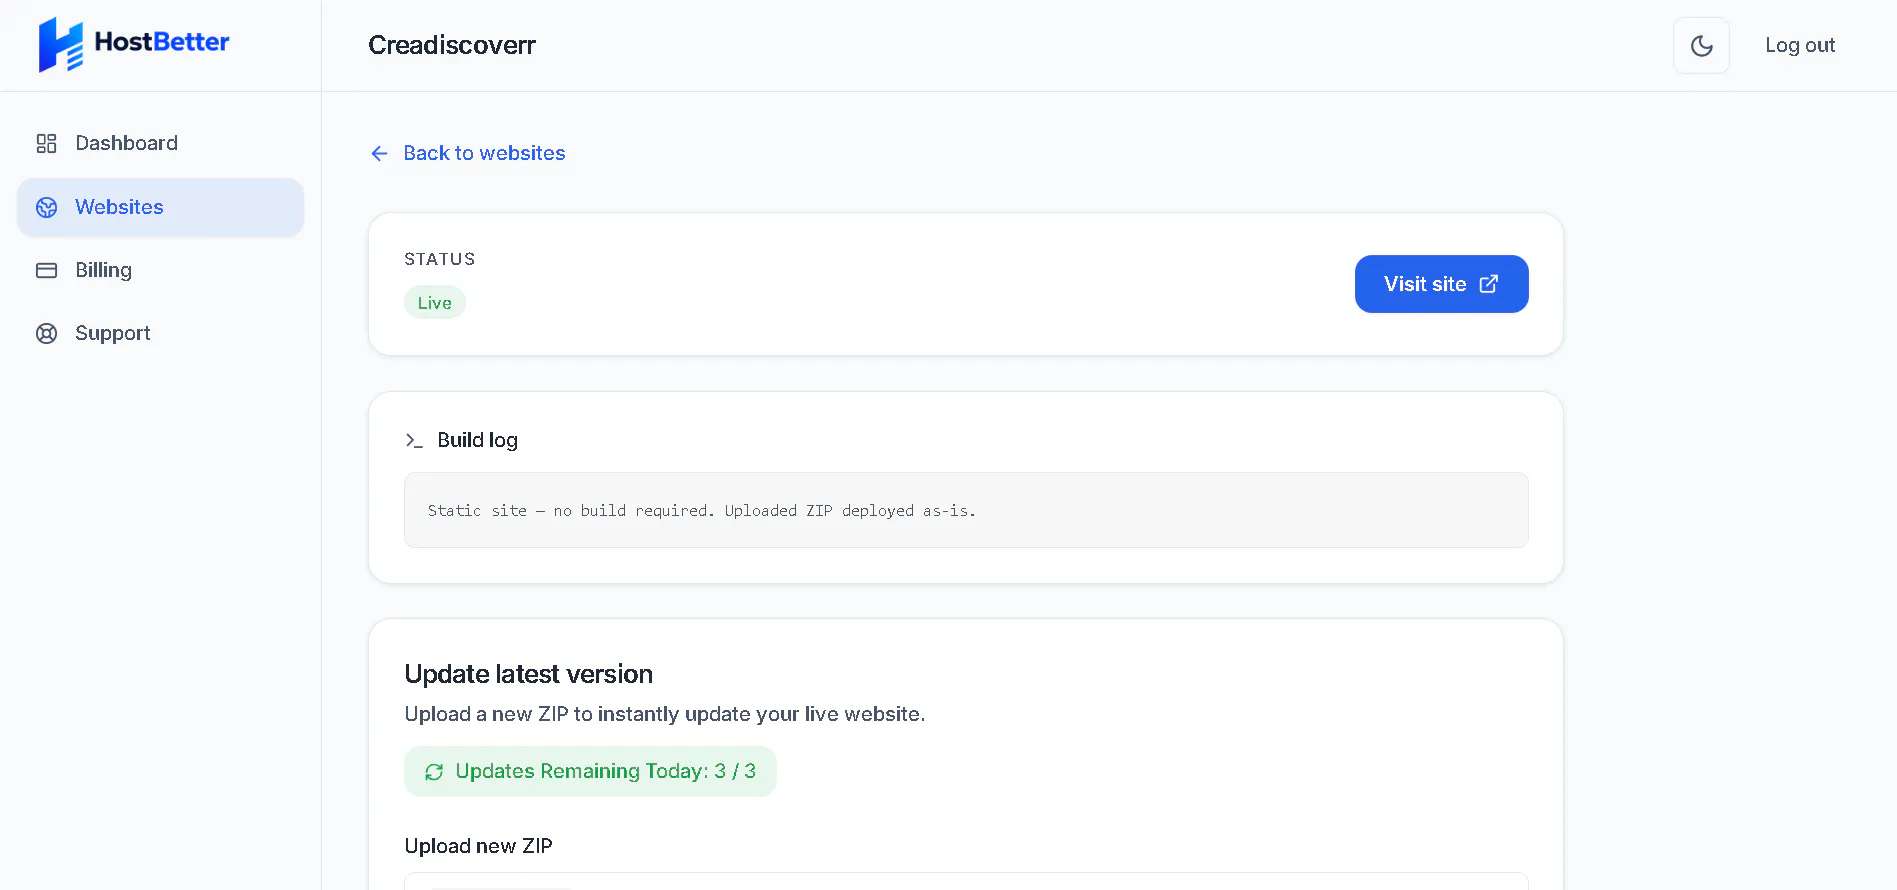Image resolution: width=1897 pixels, height=890 pixels.
Task: Click the refresh icon in updates badge
Action: [x=434, y=772]
